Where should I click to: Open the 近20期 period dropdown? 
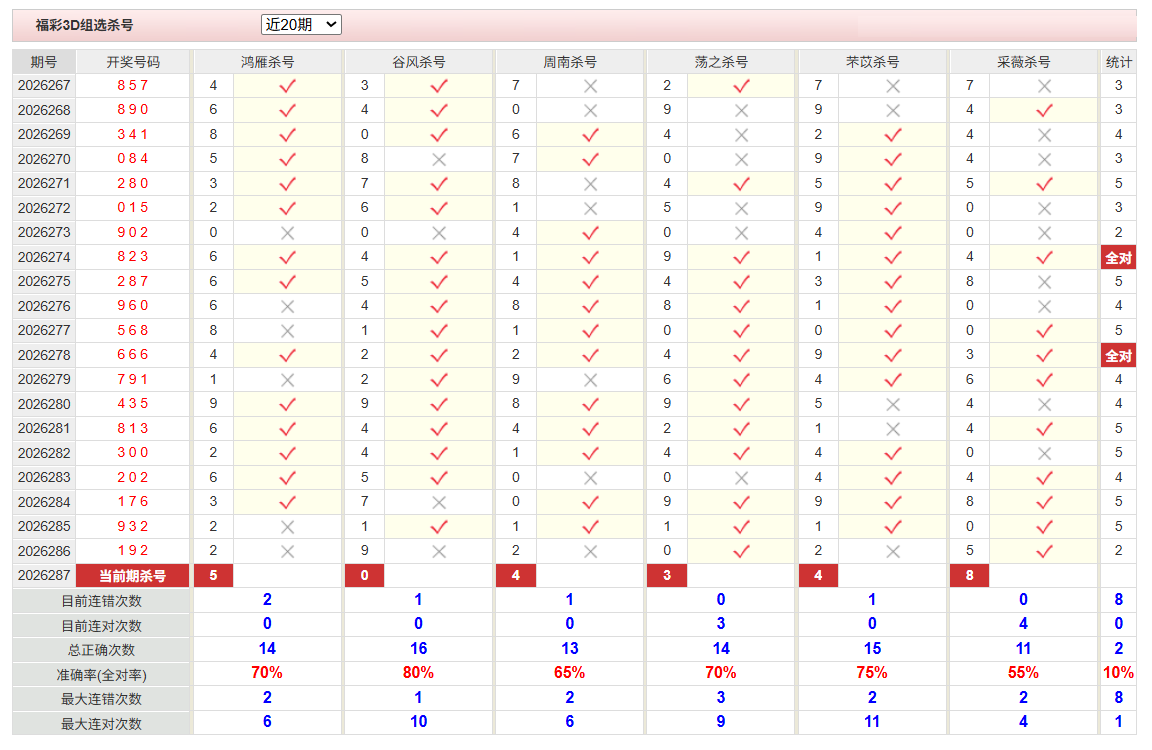pyautogui.click(x=301, y=25)
